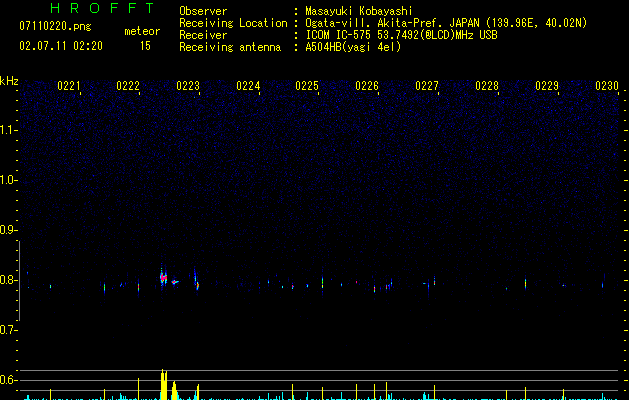The width and height of the screenshot is (629, 400).
Task: Click the 0223 time marker
Action: point(188,86)
